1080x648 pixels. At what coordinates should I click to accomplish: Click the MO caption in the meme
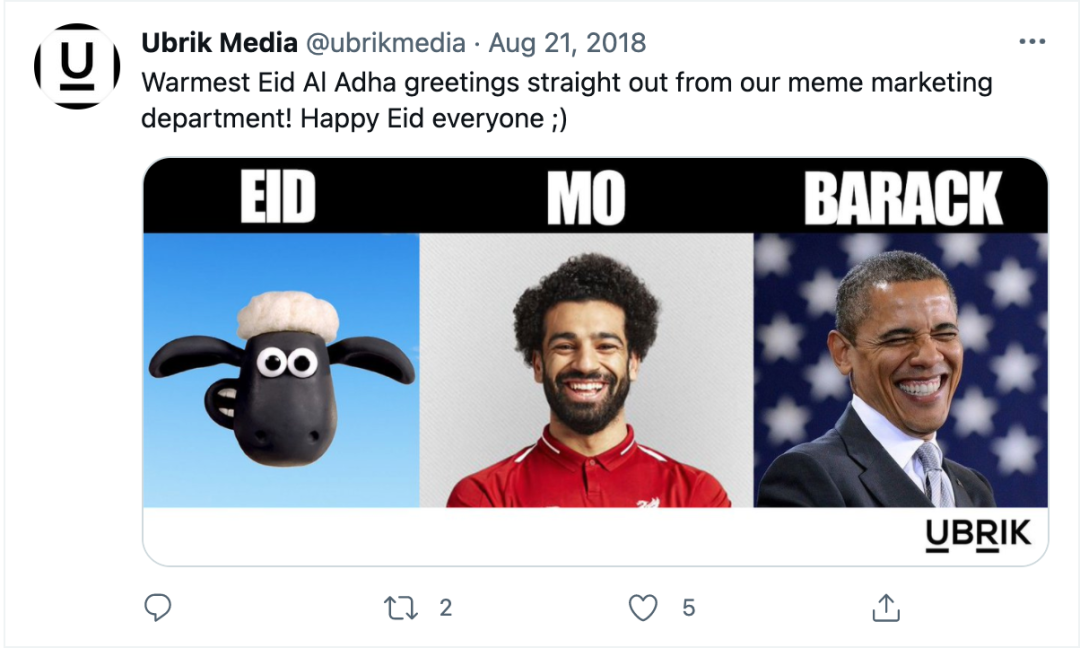(586, 198)
